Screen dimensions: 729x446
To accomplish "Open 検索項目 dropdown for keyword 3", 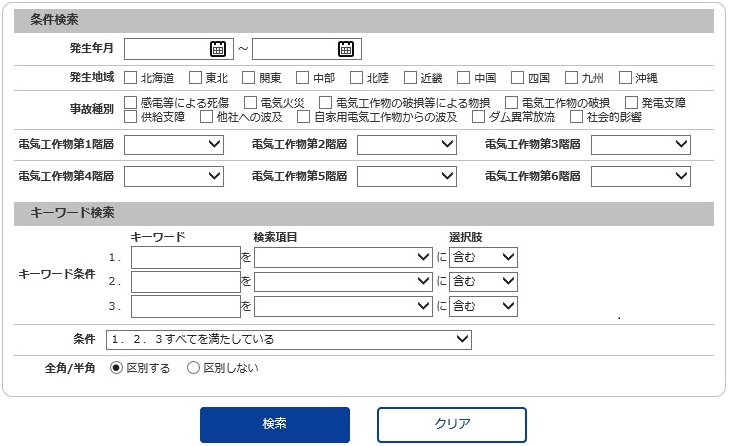I will point(344,306).
